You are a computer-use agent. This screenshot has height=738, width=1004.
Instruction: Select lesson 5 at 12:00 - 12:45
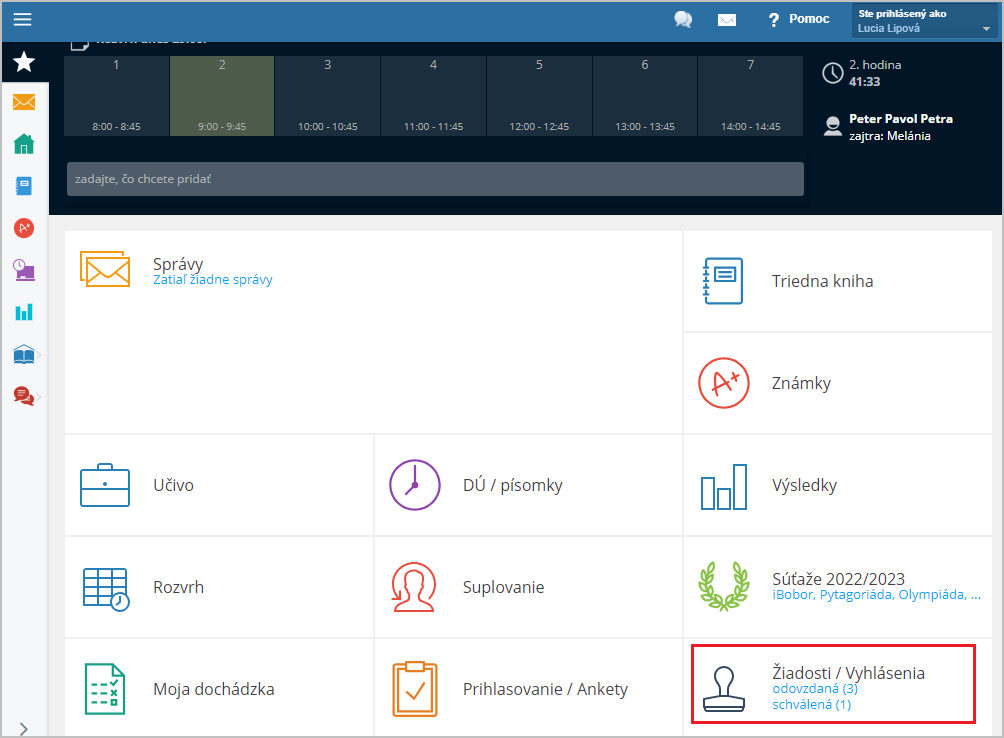(x=539, y=96)
